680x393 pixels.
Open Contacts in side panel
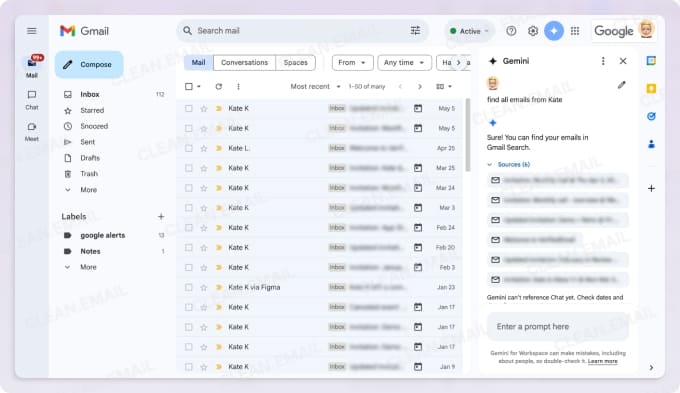point(651,144)
